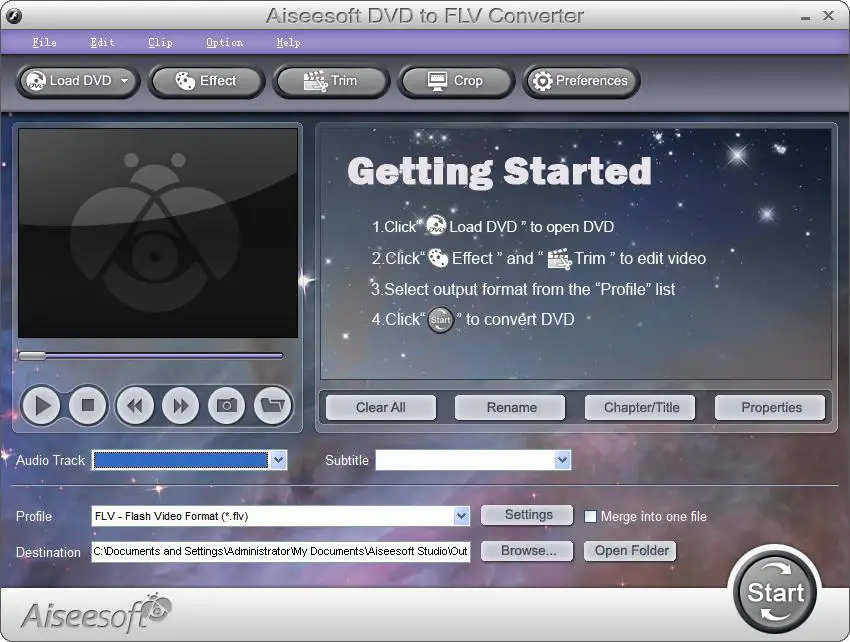Play the preview video
The width and height of the screenshot is (850, 642).
41,405
